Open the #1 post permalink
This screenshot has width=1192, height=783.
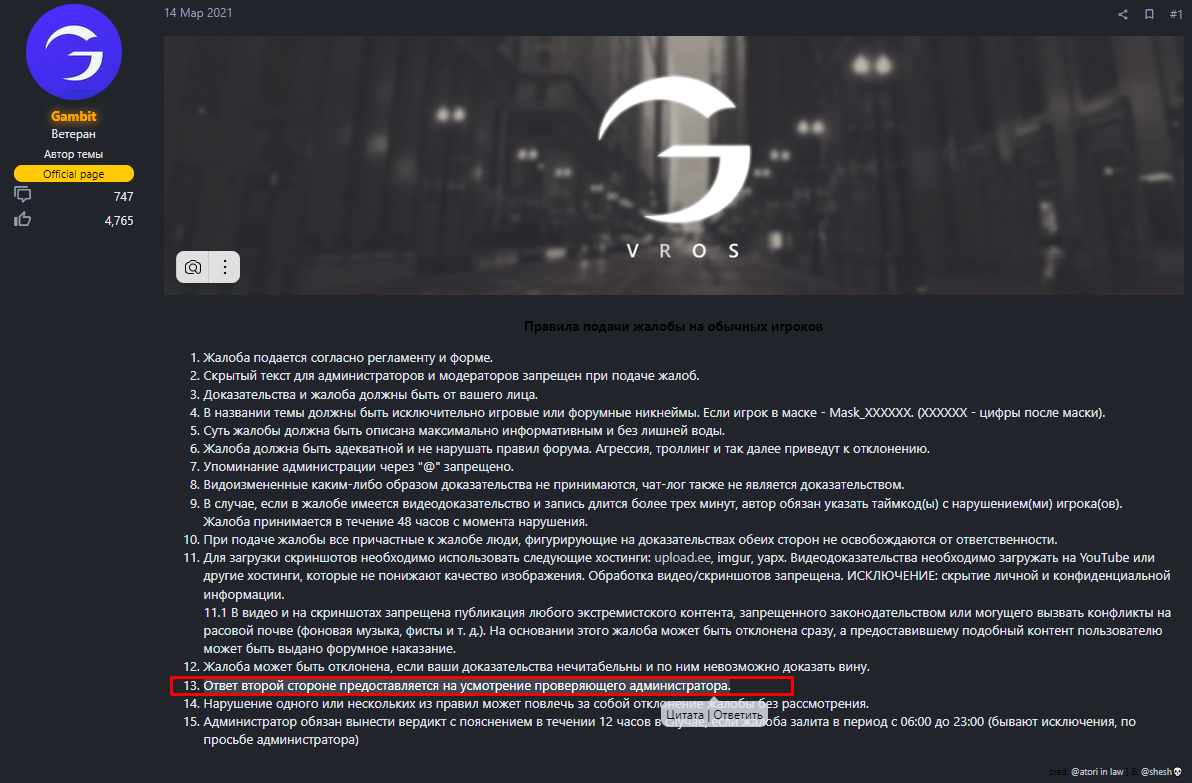1176,14
